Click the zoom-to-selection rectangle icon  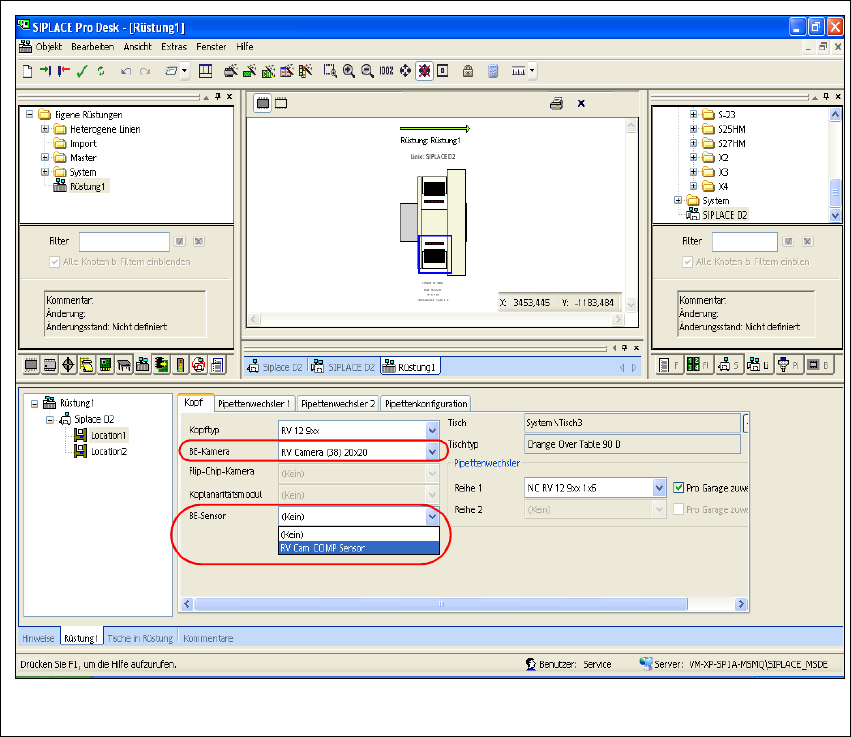[x=330, y=71]
